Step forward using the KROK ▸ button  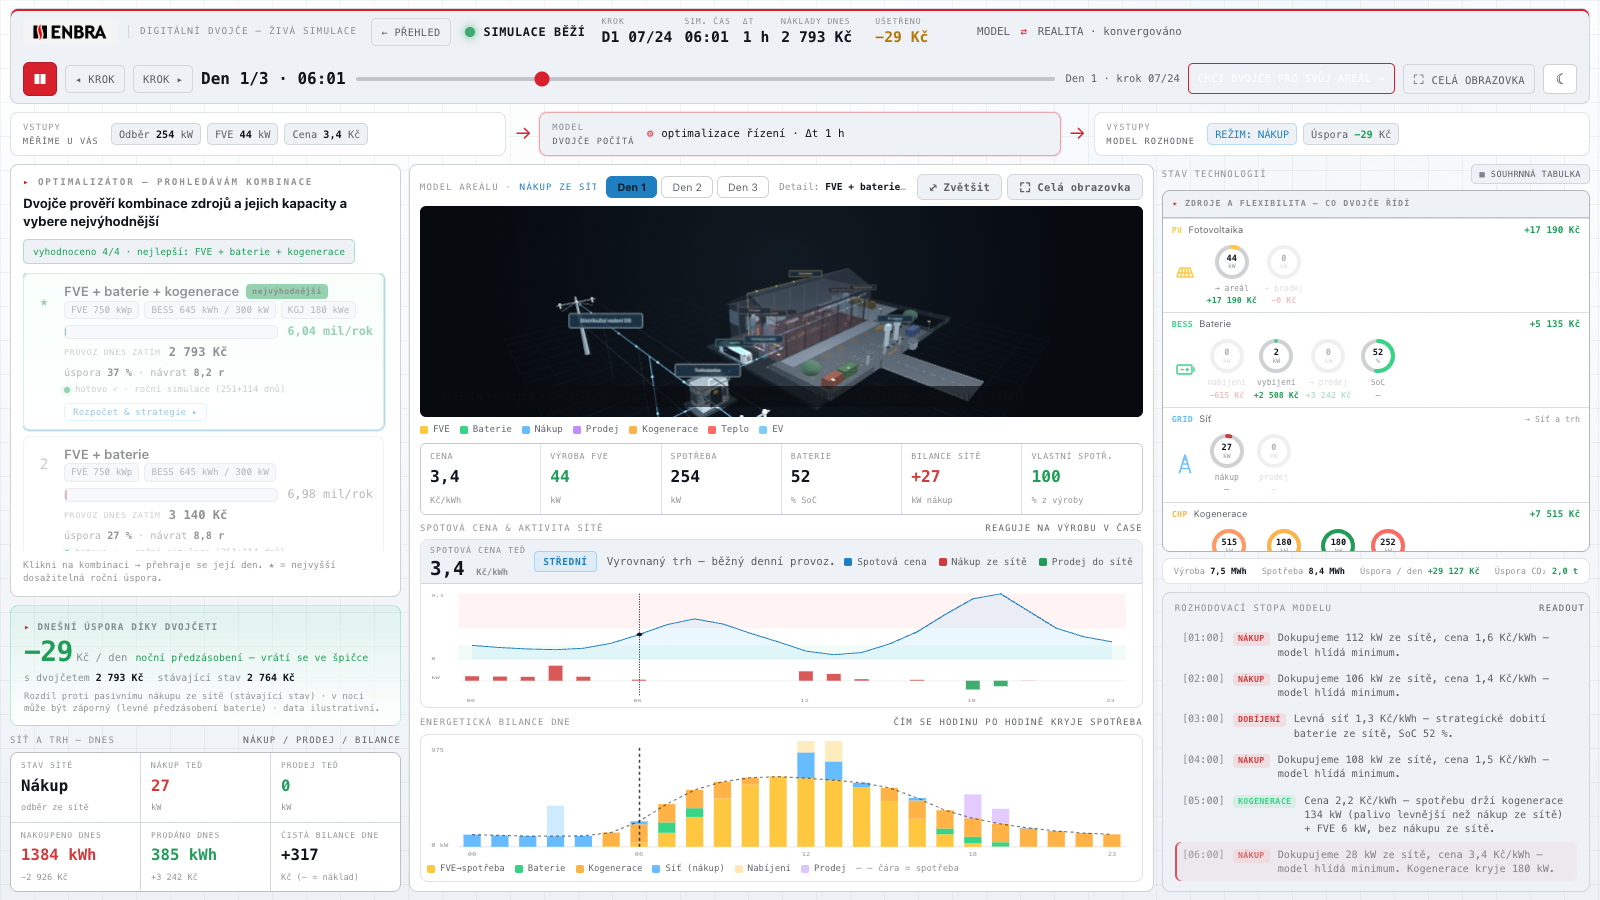click(163, 79)
